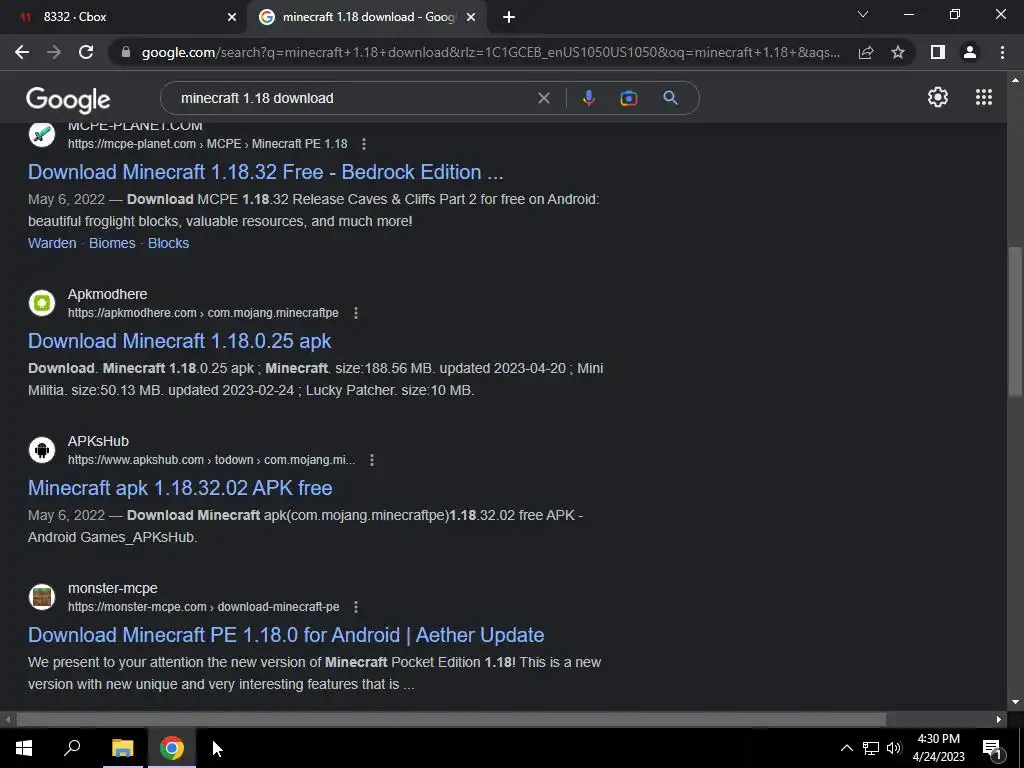Share this page from address bar
This screenshot has width=1024, height=768.
pos(866,52)
